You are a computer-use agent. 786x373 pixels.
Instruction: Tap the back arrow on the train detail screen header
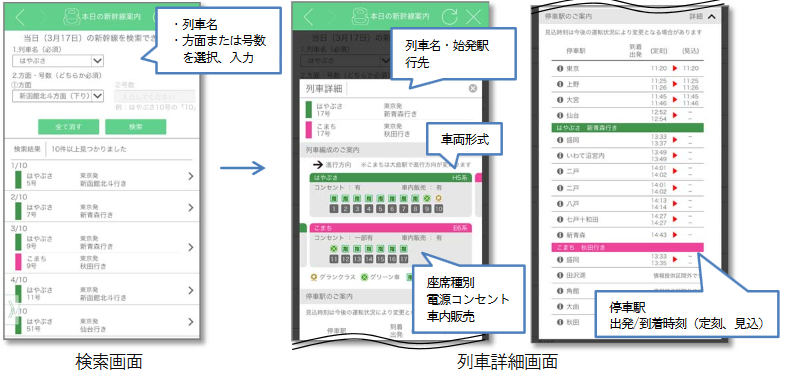point(308,17)
